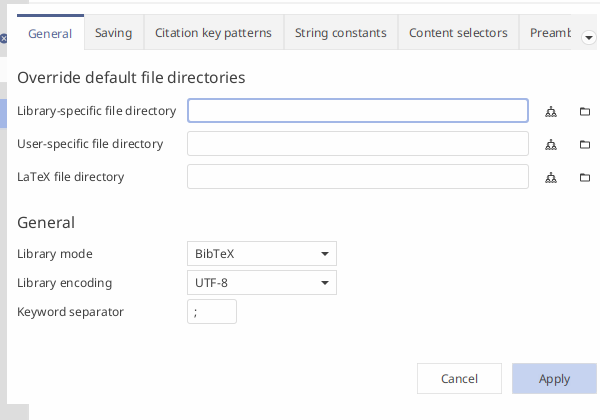Browse folder for User-specific file directory

[x=585, y=144]
